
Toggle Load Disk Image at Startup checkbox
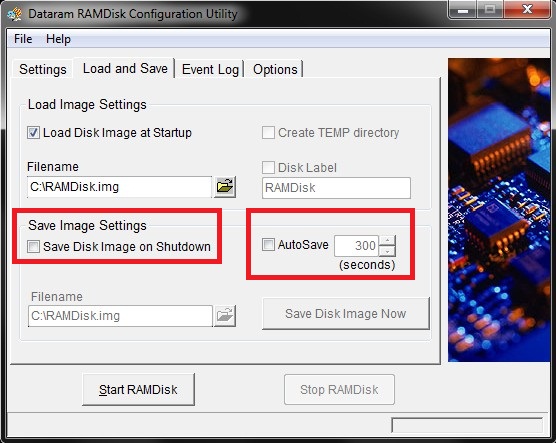33,133
